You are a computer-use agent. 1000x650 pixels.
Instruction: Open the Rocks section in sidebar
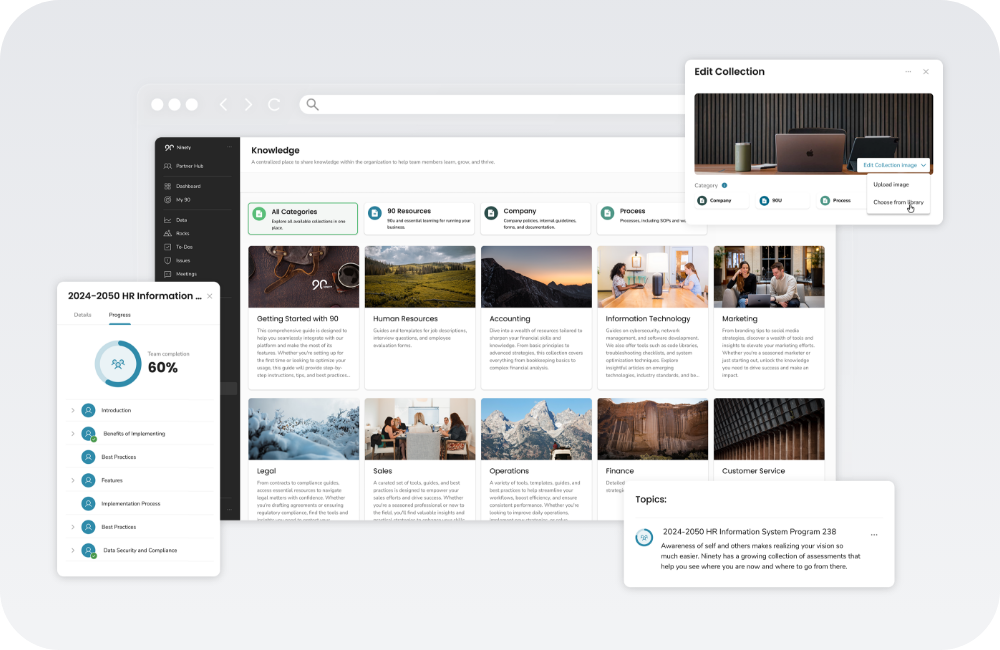coord(168,233)
